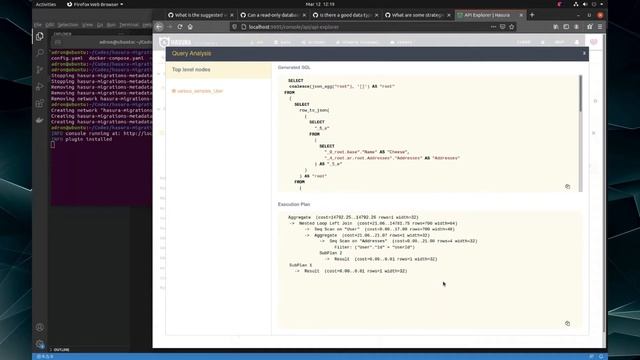Viewport: 640px width, 360px height.
Task: Open the Firefox Web Browser app menu
Action: [95, 4]
